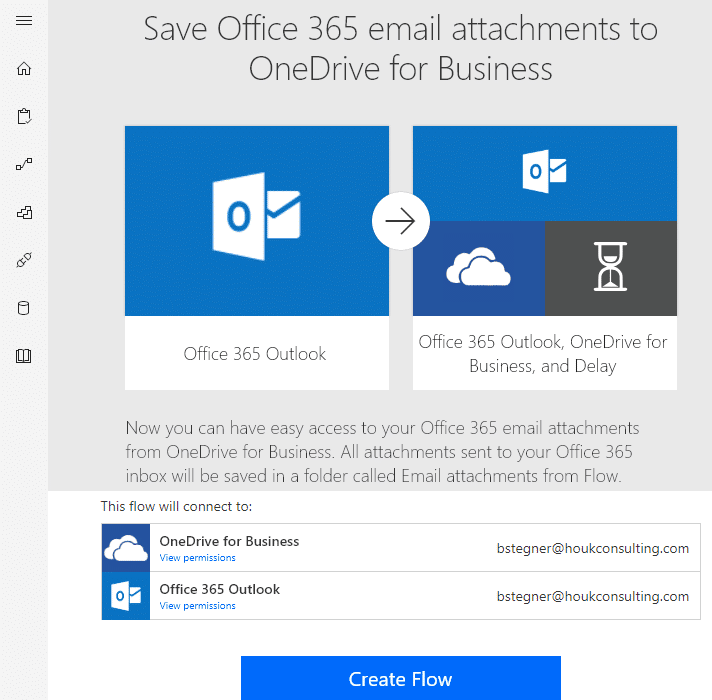
Task: Open Connectors plug icon in sidebar
Action: [24, 260]
